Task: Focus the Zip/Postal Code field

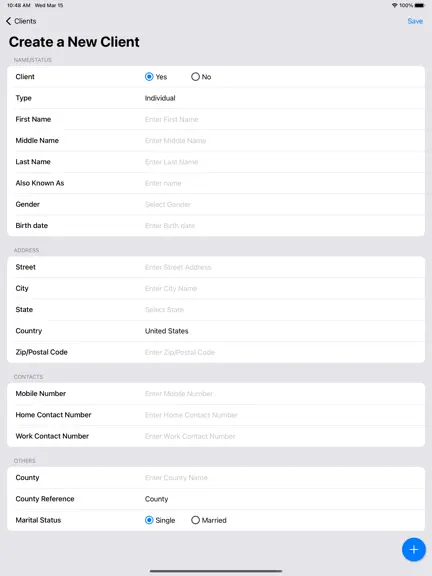Action: click(x=216, y=352)
